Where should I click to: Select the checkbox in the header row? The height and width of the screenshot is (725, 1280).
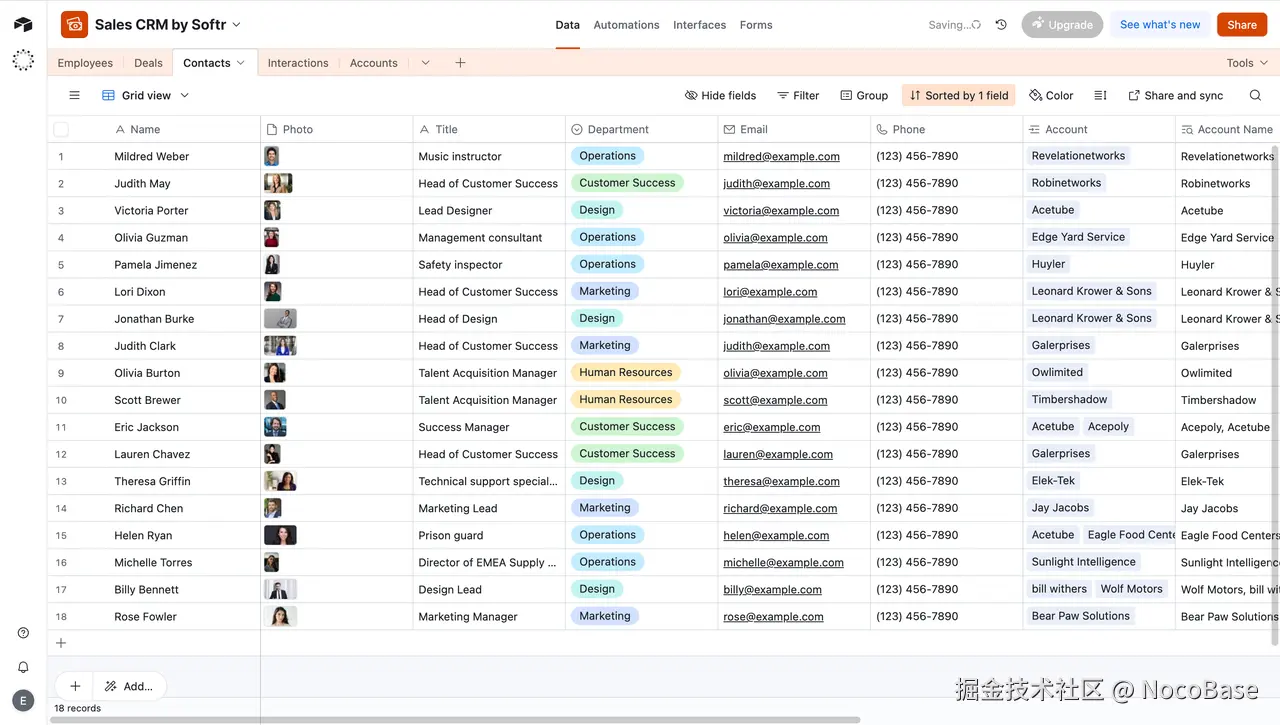pos(60,129)
